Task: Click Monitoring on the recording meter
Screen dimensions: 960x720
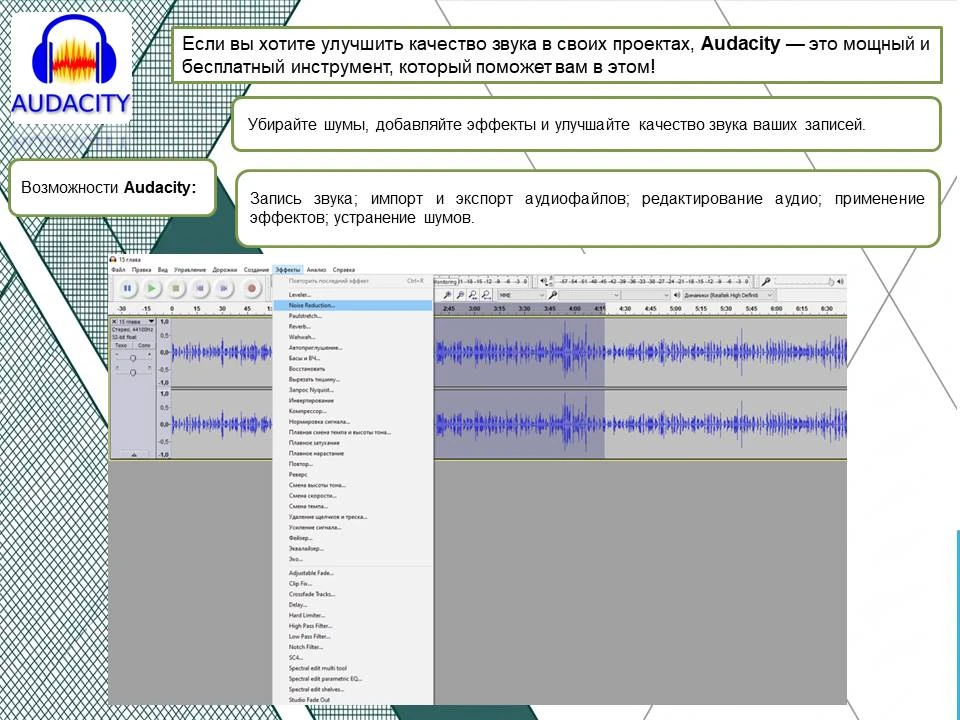Action: [x=446, y=282]
